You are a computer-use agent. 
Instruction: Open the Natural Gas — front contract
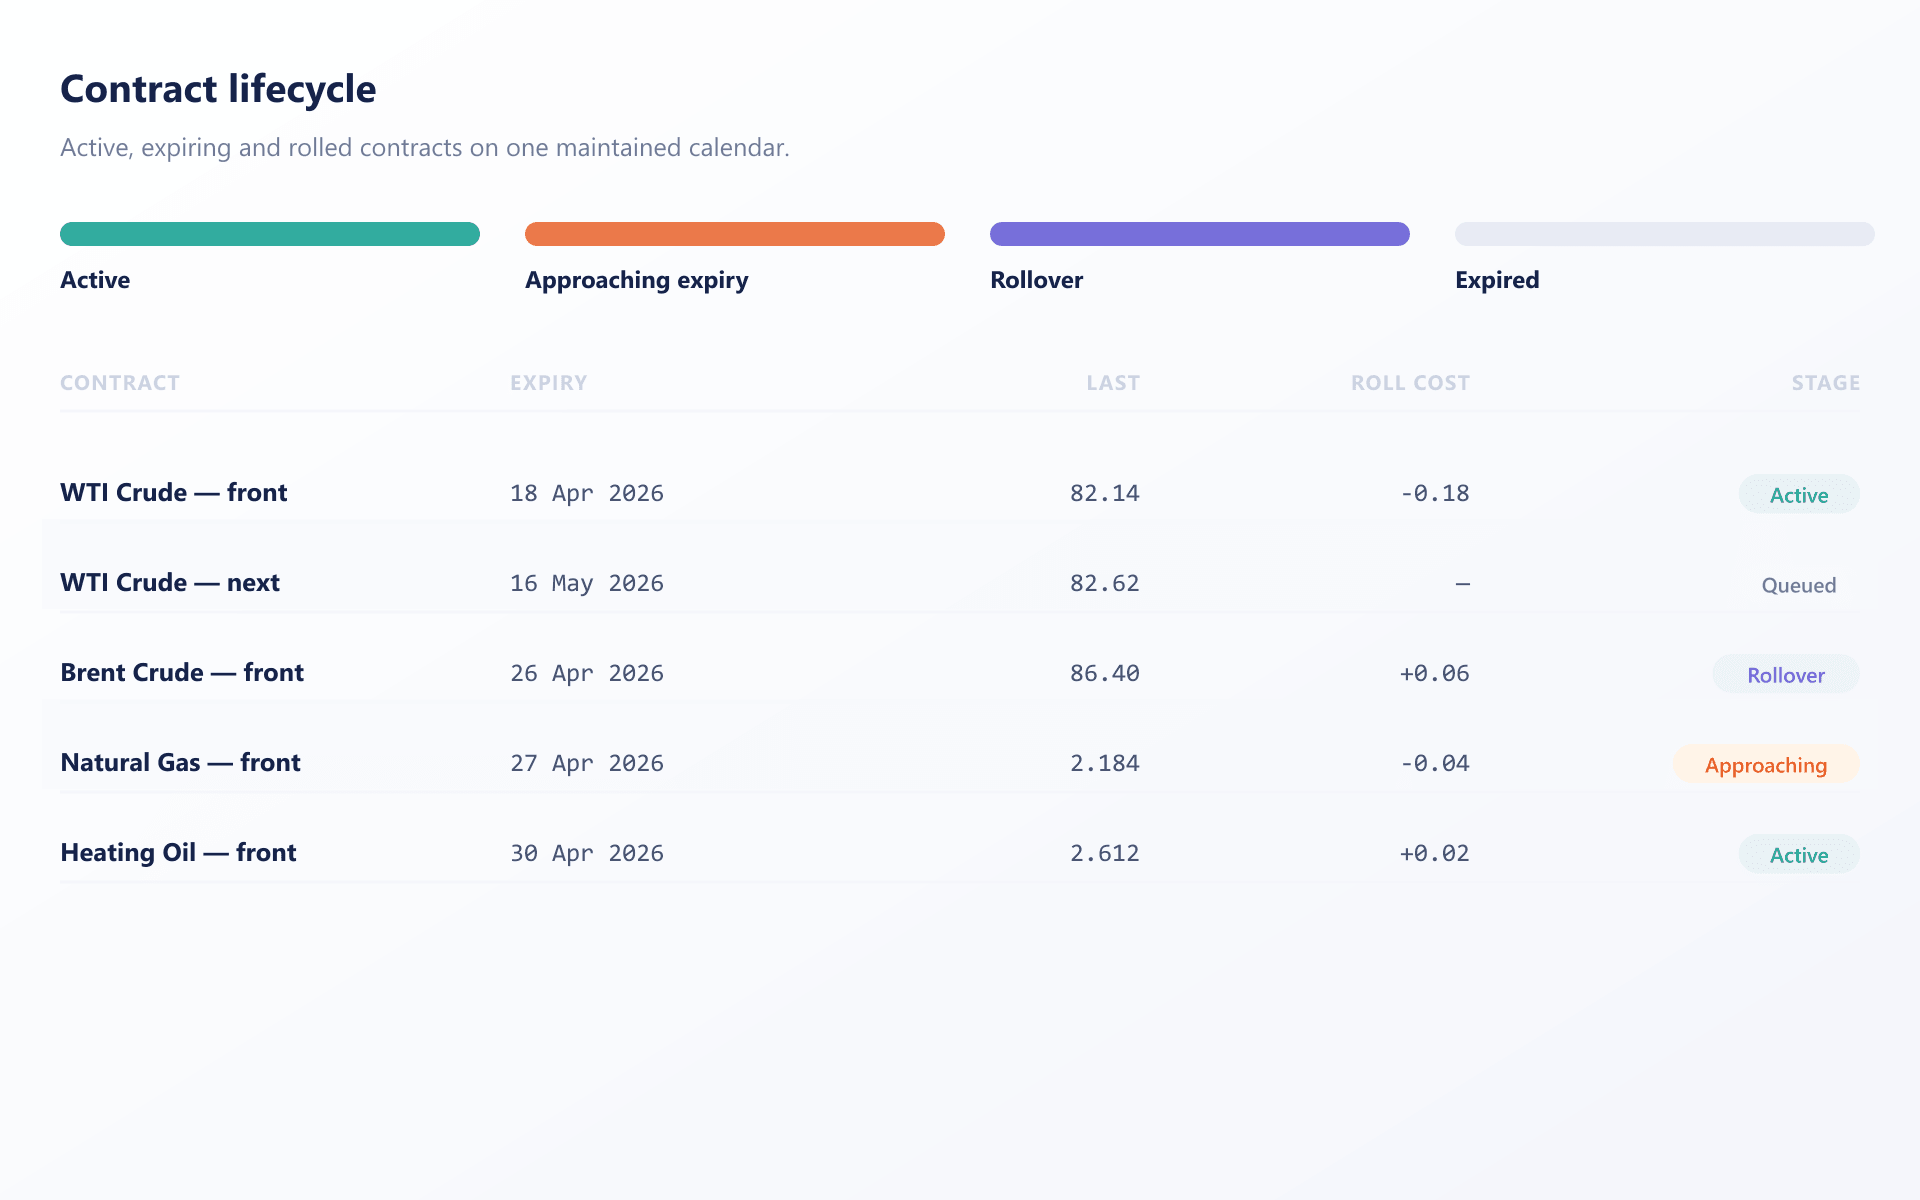click(180, 763)
